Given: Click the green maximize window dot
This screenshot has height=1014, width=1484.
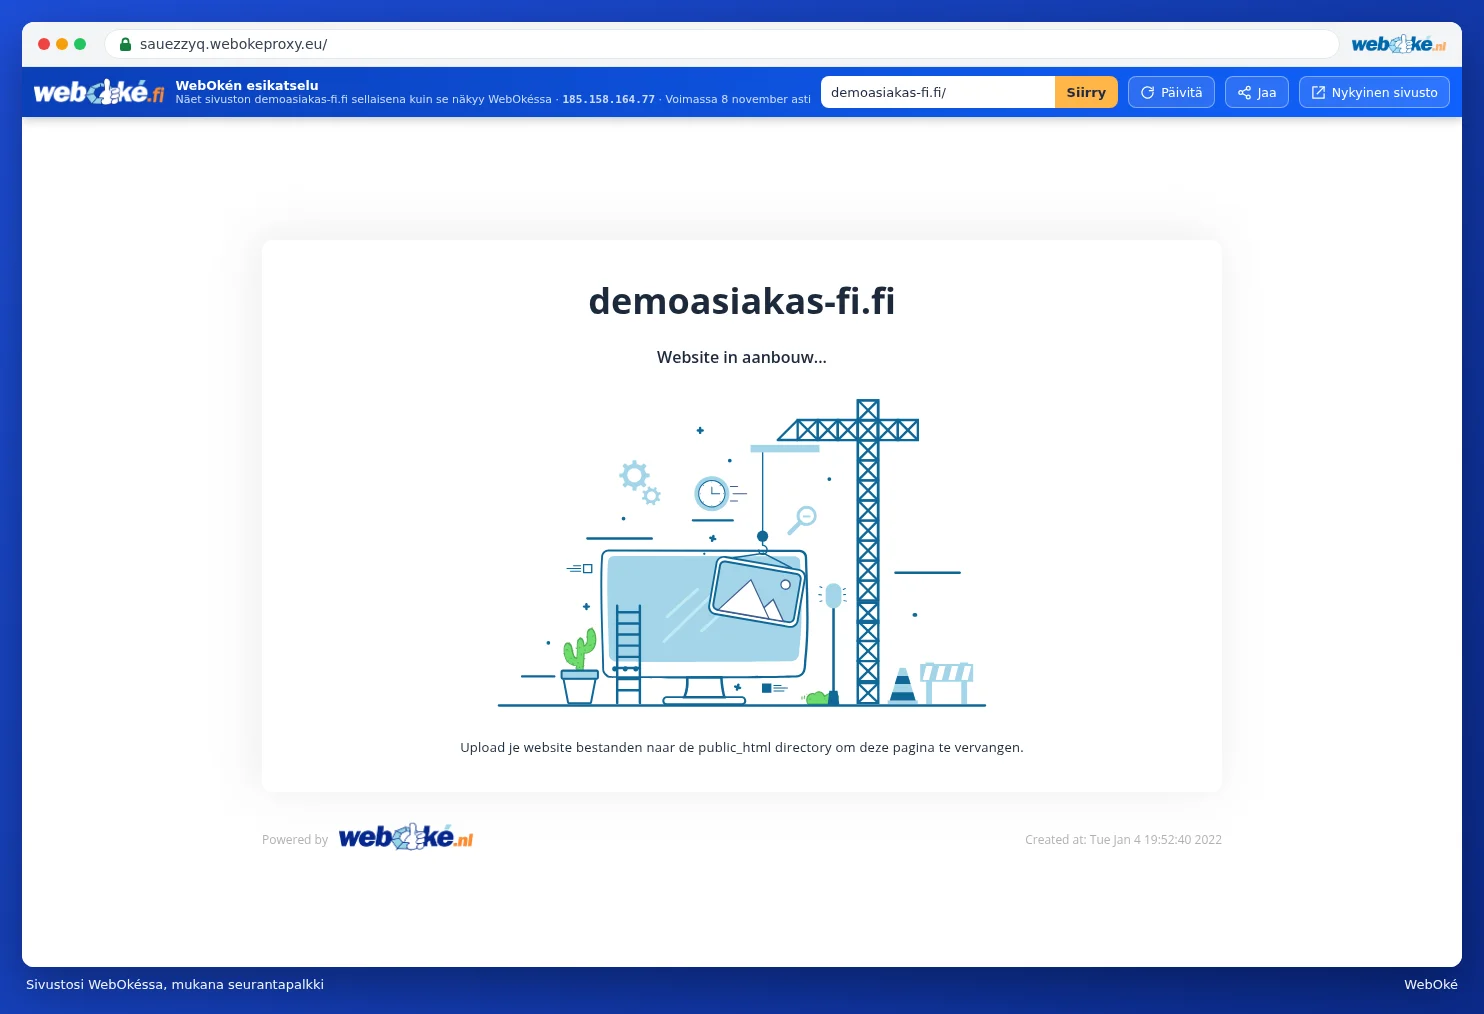Looking at the screenshot, I should [80, 44].
